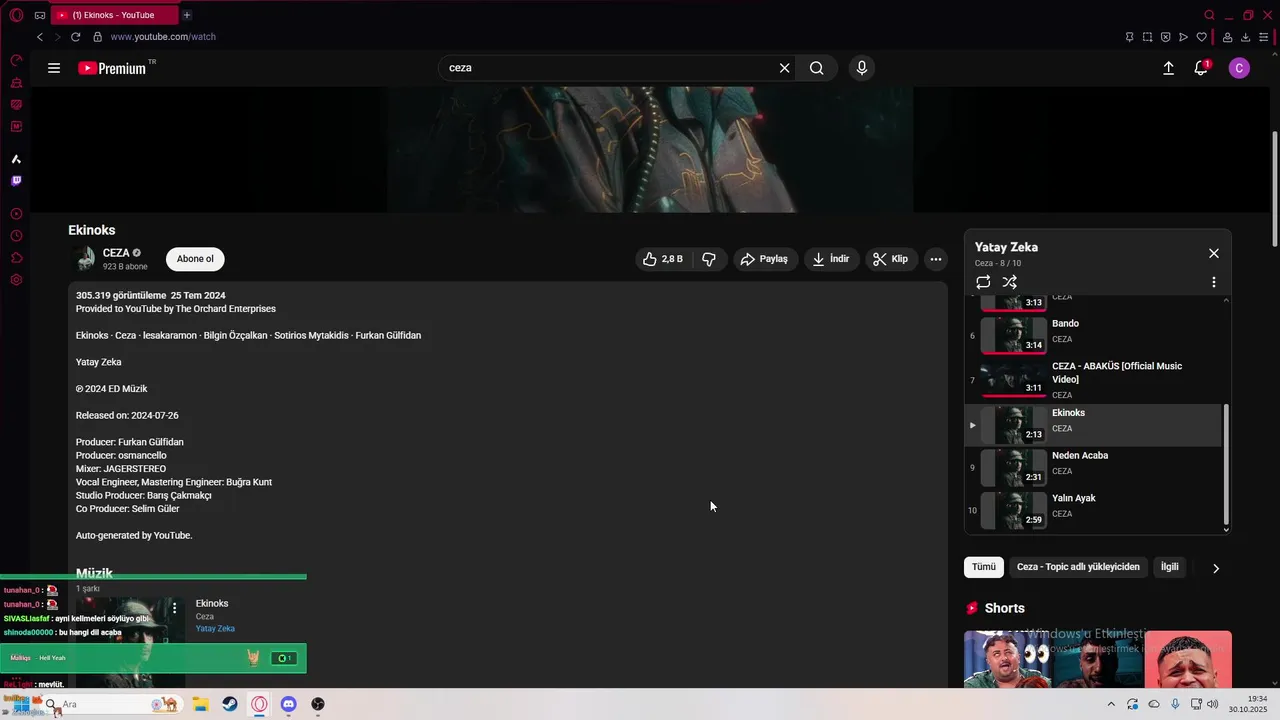Image resolution: width=1280 pixels, height=720 pixels.
Task: Open Yatay Zeka playlist options menu
Action: tap(1214, 282)
